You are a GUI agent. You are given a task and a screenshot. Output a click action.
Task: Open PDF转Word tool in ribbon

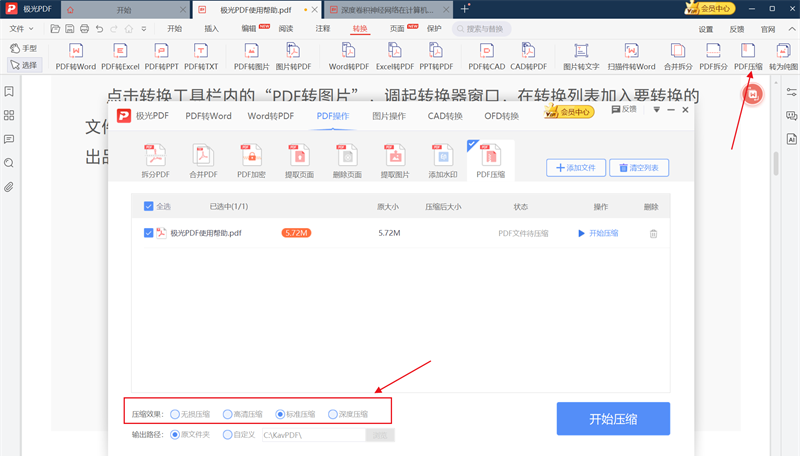76,57
